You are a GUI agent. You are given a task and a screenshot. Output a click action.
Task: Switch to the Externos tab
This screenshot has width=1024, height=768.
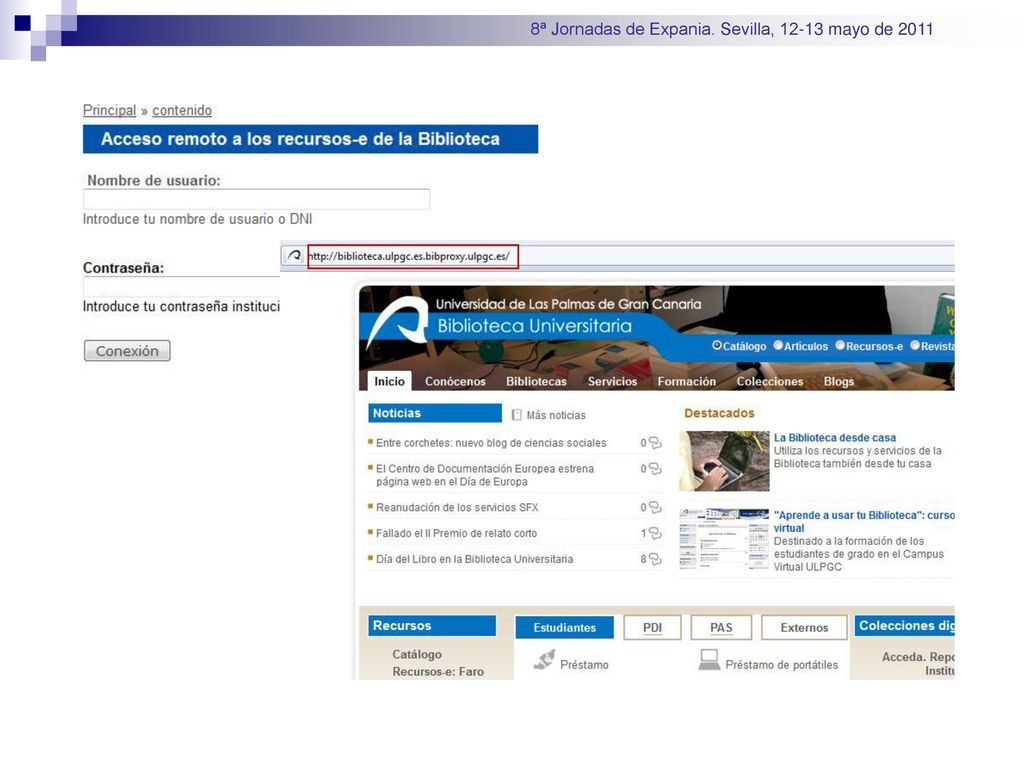pos(804,628)
